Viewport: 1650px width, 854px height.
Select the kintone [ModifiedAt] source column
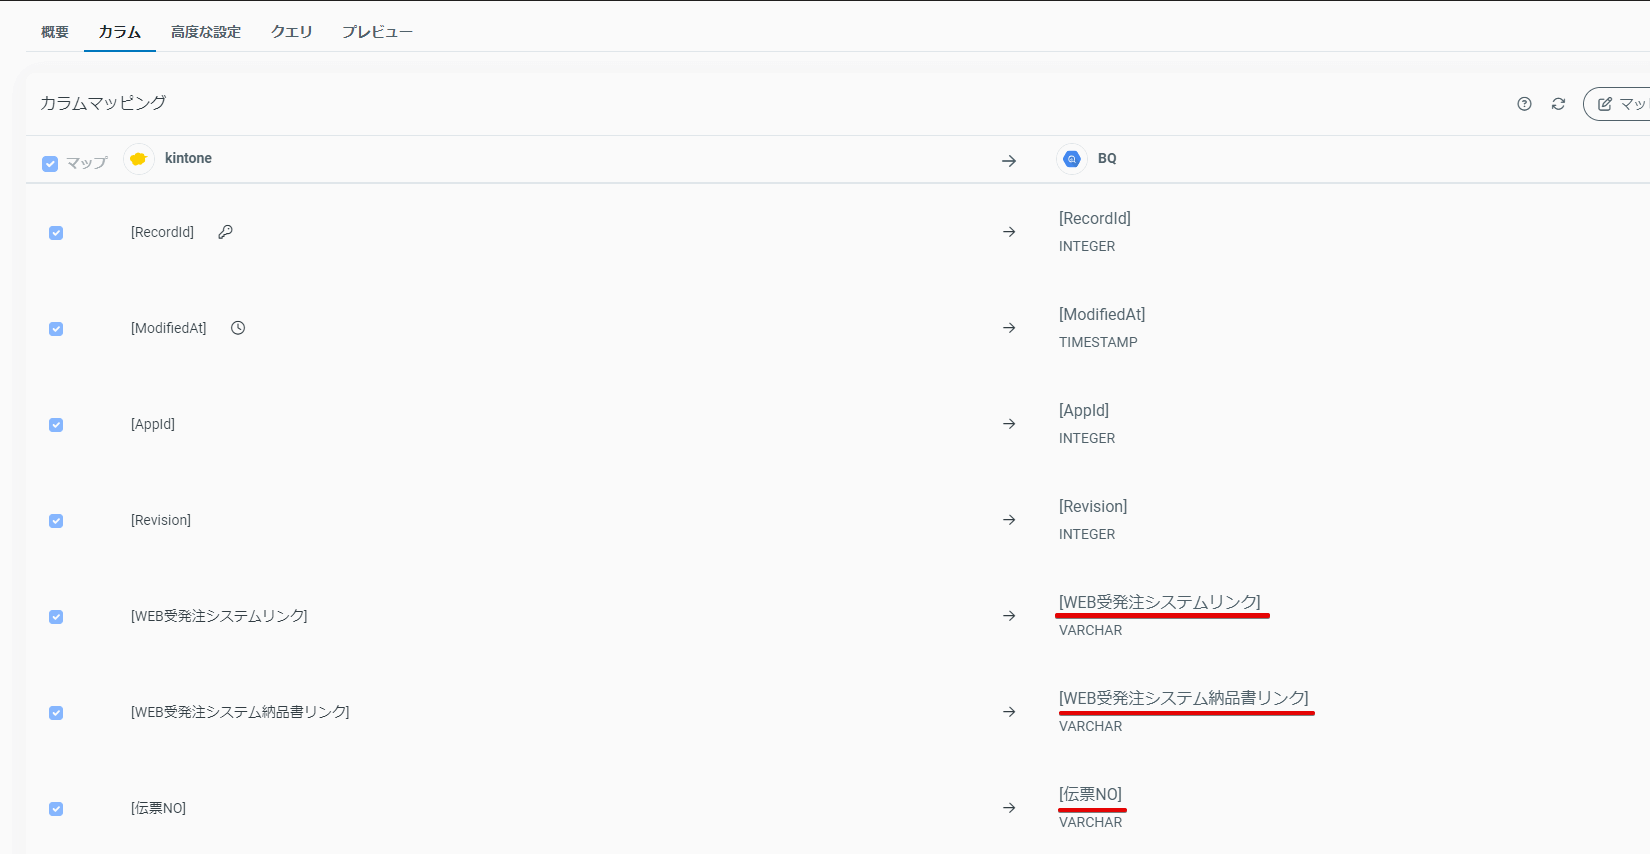[x=169, y=328]
